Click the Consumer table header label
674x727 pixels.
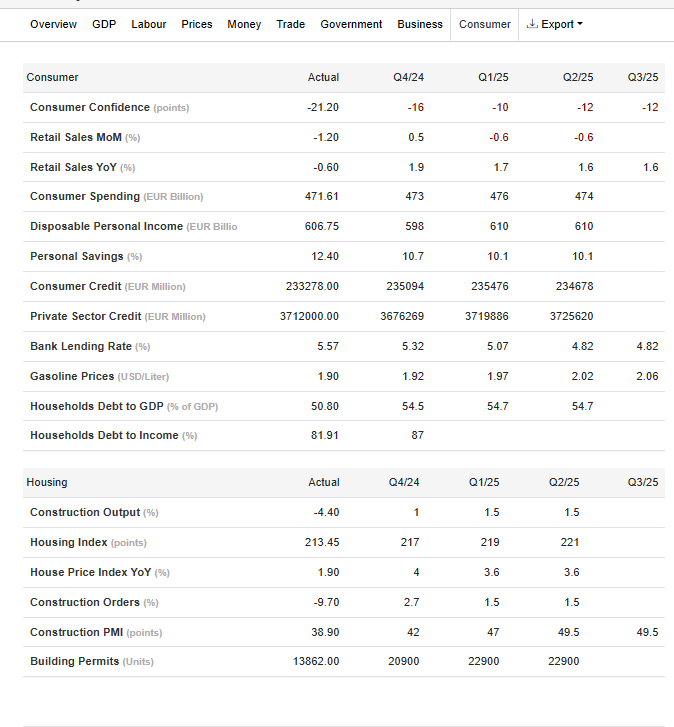pos(52,77)
